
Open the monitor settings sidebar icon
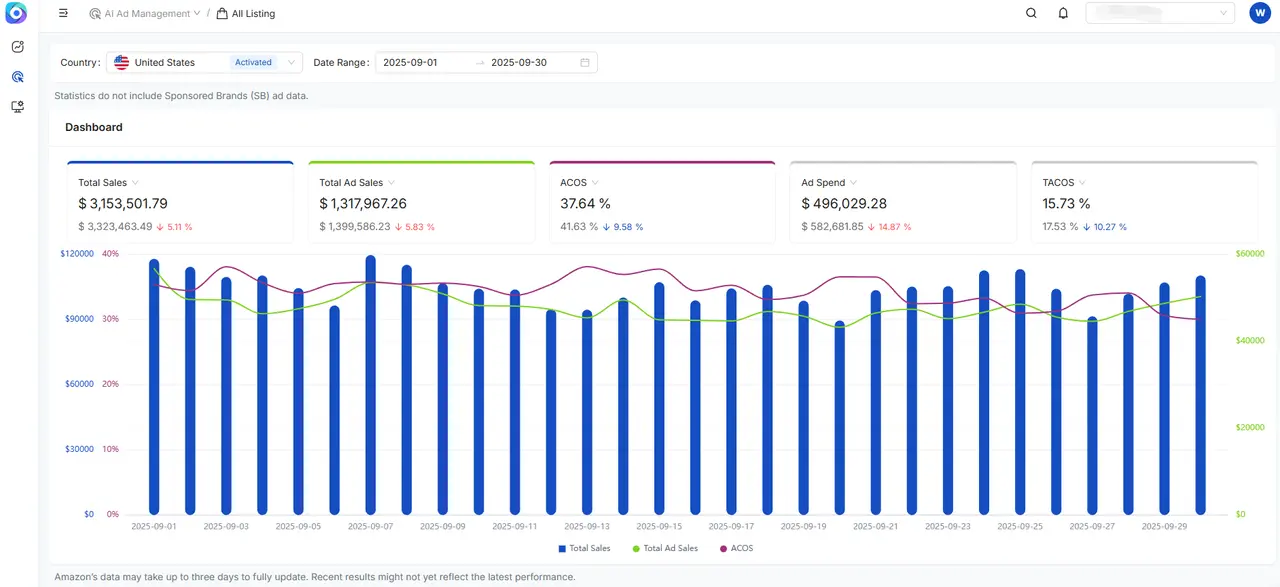pos(17,107)
